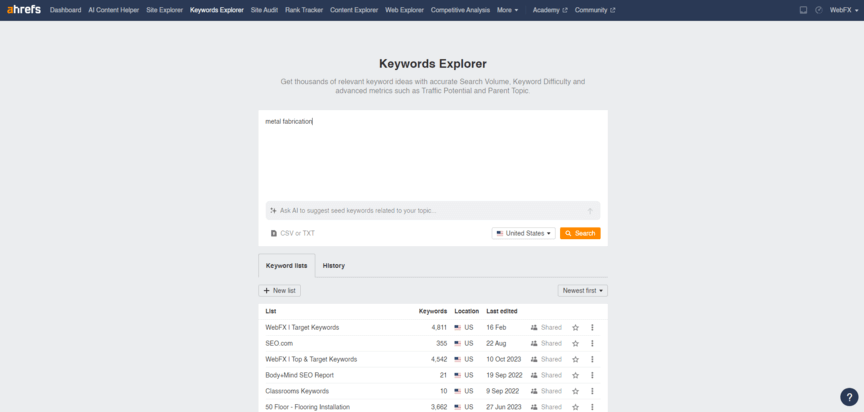Screen dimensions: 864x412
Task: Click Shared icon for WebFX I Target Keywords
Action: [533, 327]
